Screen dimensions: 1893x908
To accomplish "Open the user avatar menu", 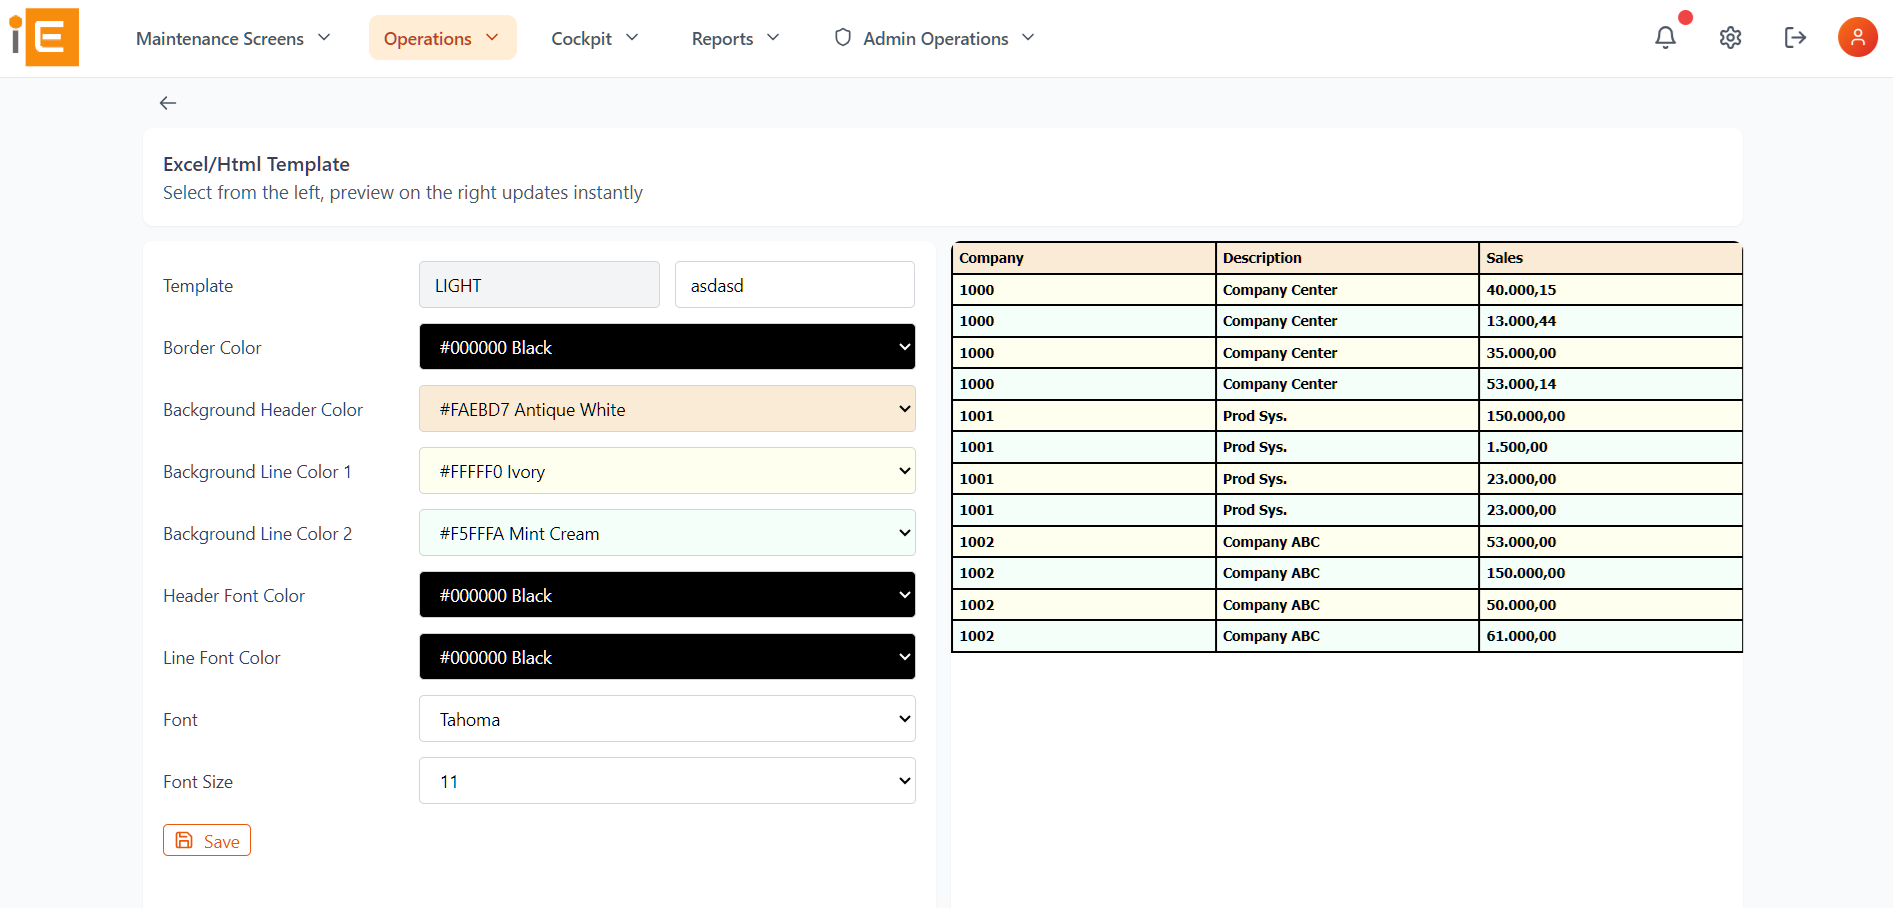I will tap(1857, 36).
